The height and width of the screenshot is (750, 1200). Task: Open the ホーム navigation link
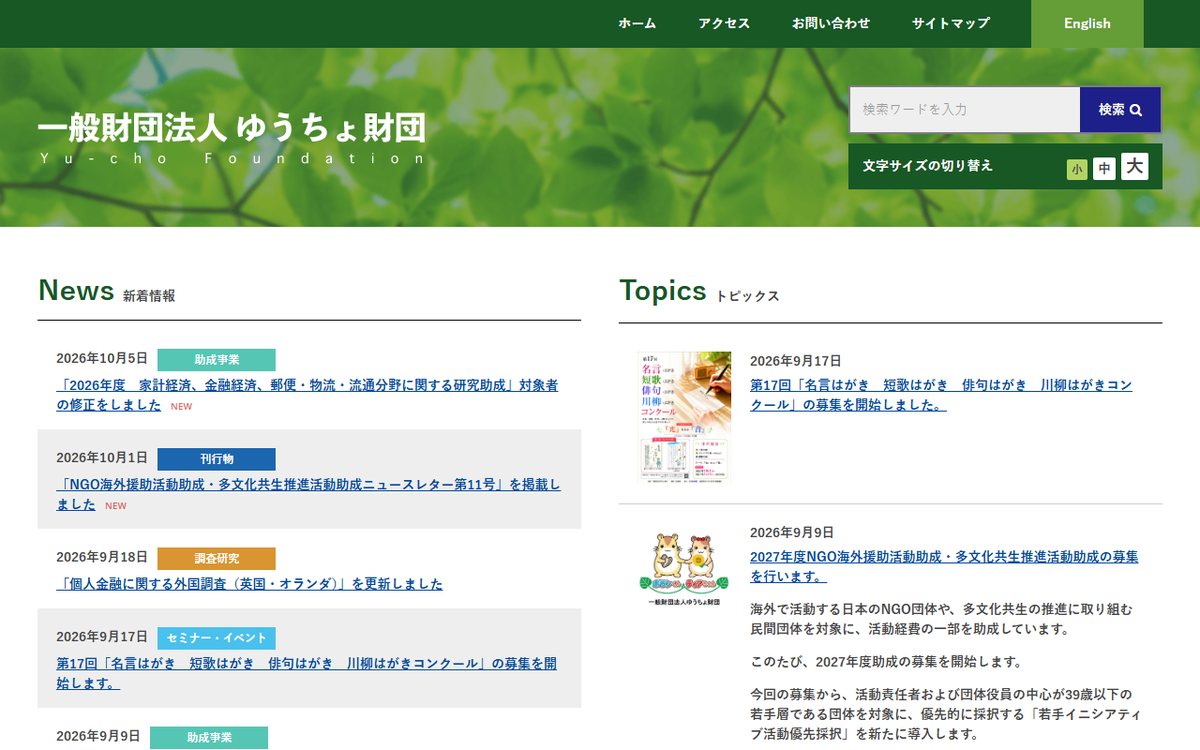coord(637,23)
